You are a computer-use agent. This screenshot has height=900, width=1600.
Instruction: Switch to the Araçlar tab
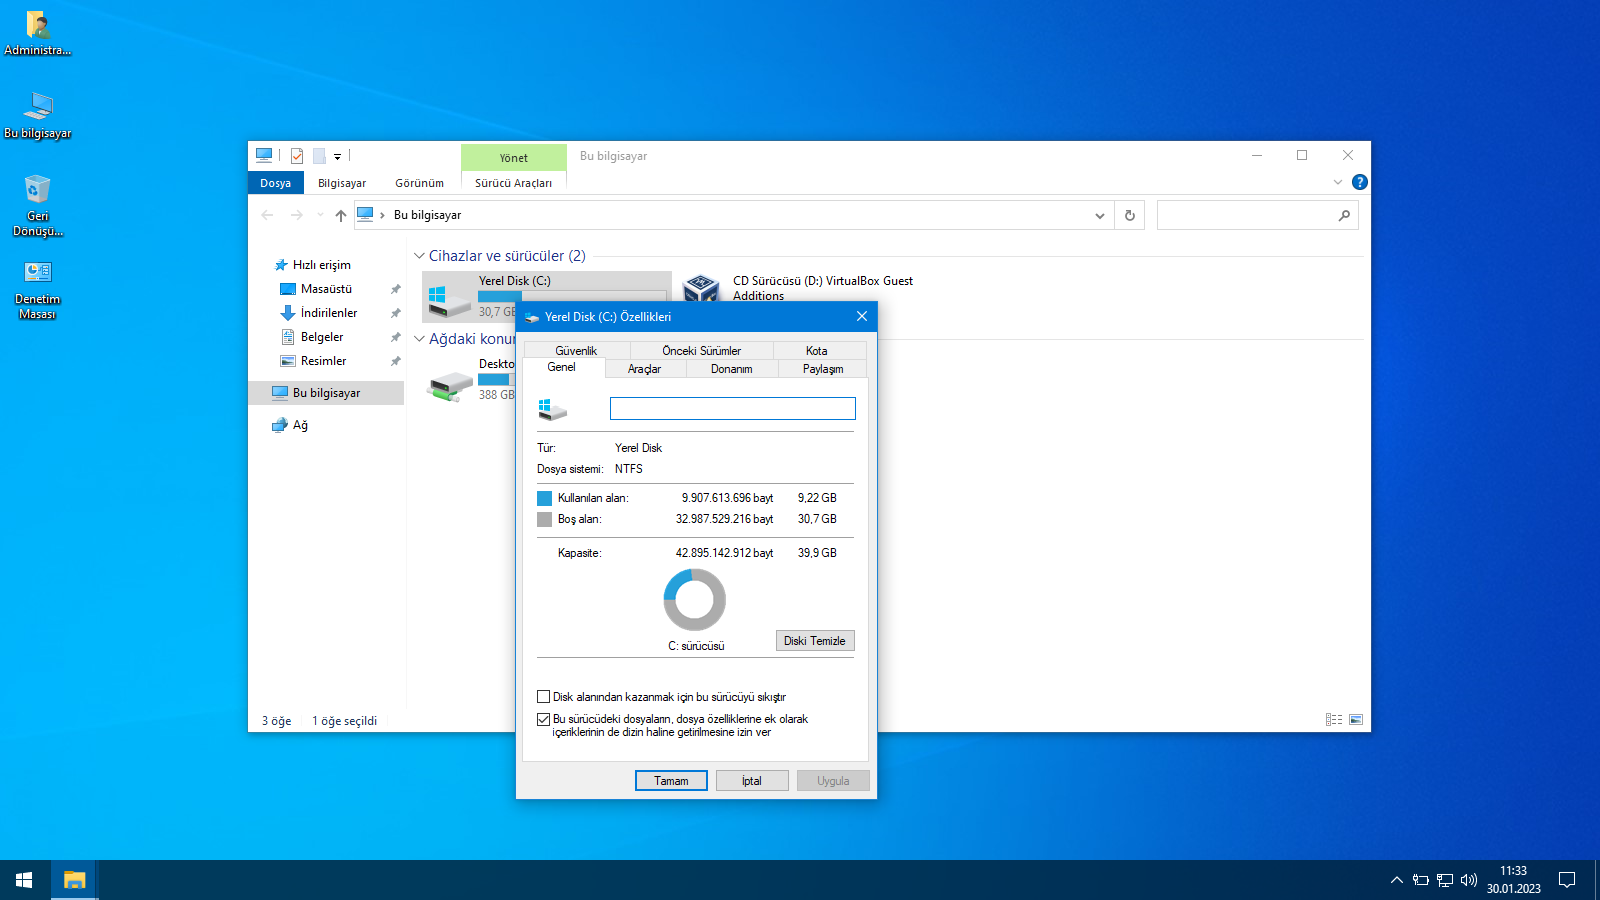pos(644,369)
